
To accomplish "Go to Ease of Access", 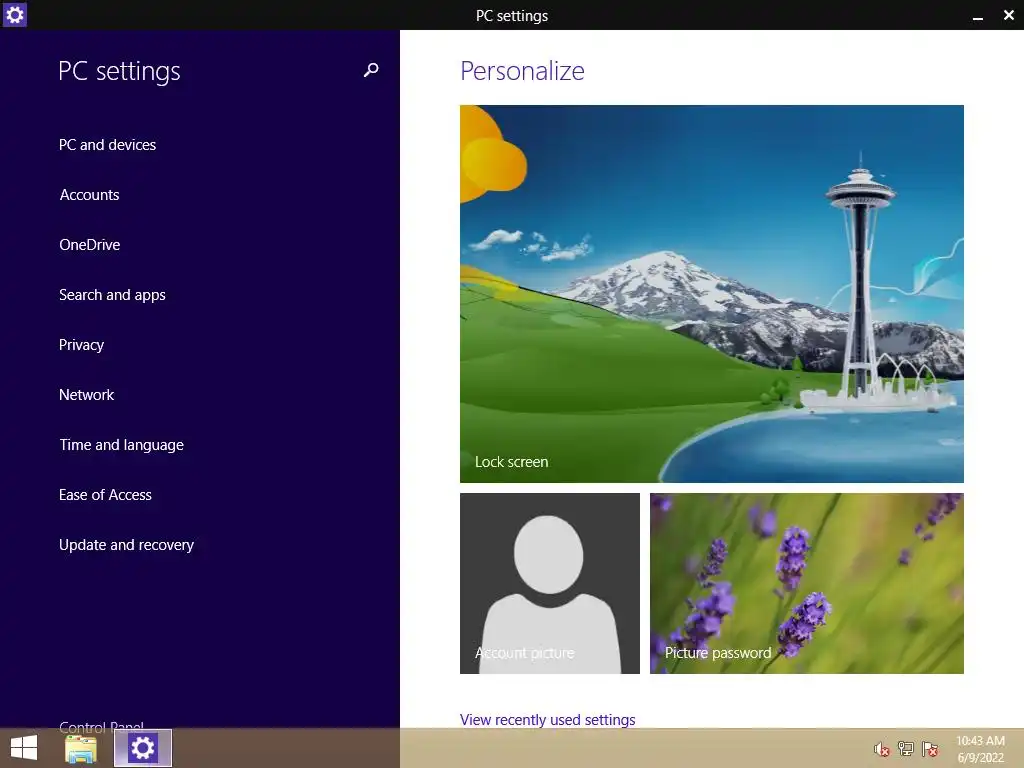I will point(105,495).
